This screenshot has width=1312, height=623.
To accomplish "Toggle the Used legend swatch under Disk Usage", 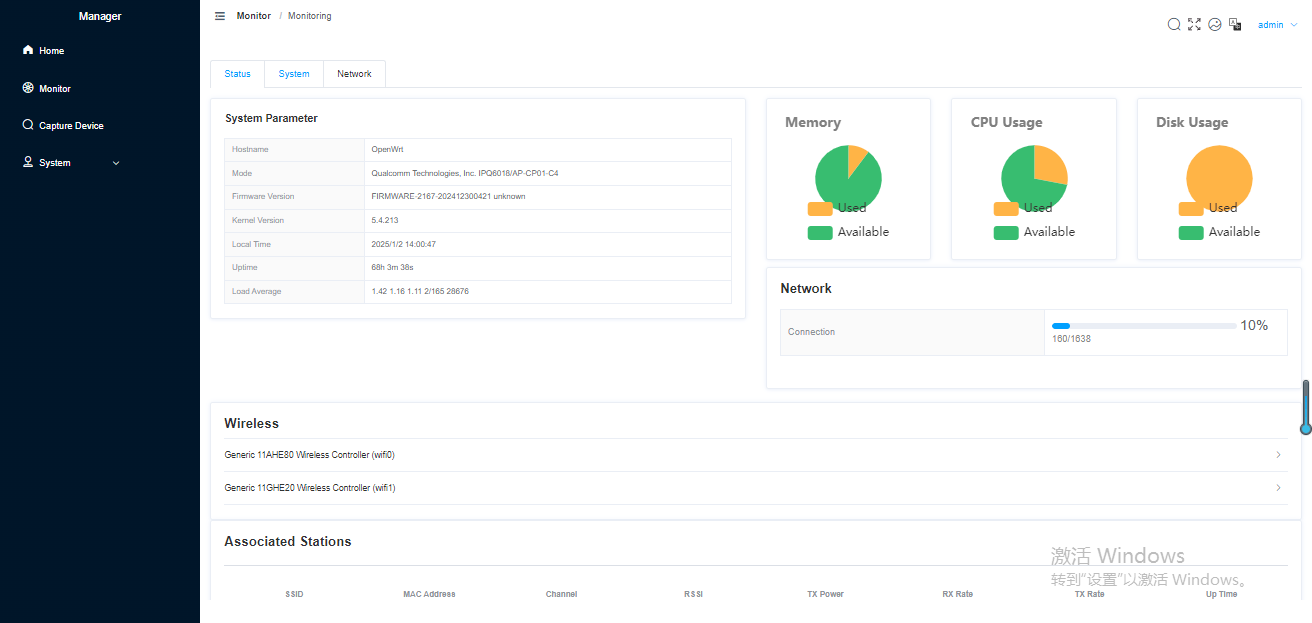I will (1191, 209).
